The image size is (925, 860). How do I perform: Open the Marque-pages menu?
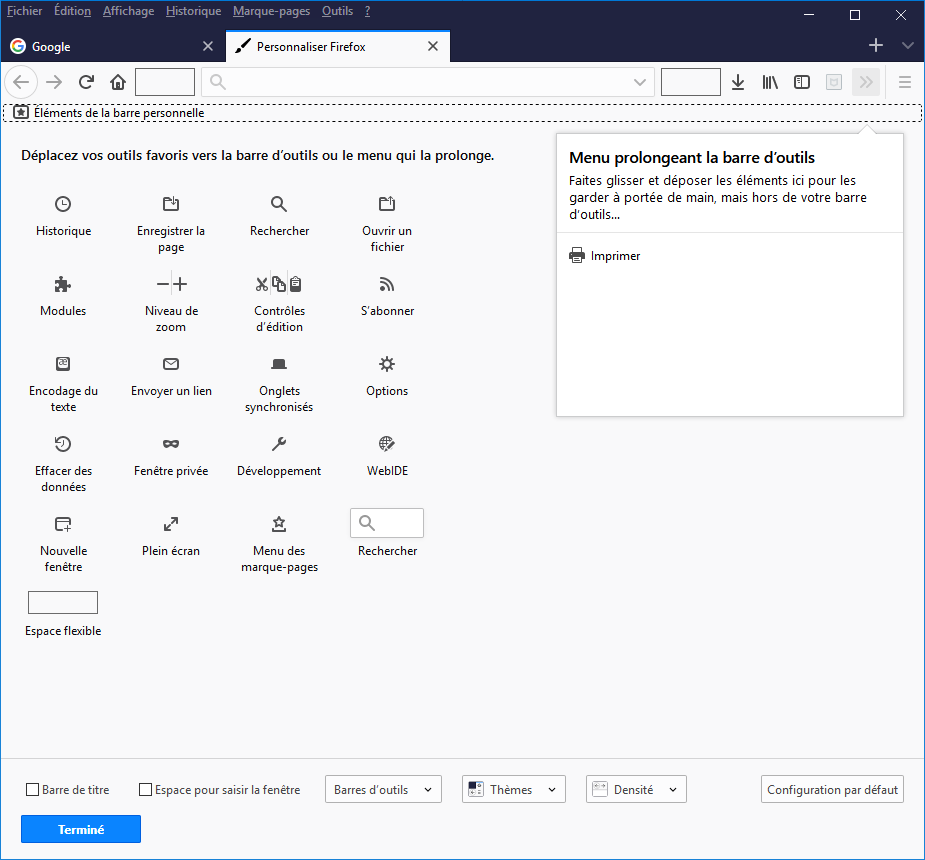coord(271,11)
